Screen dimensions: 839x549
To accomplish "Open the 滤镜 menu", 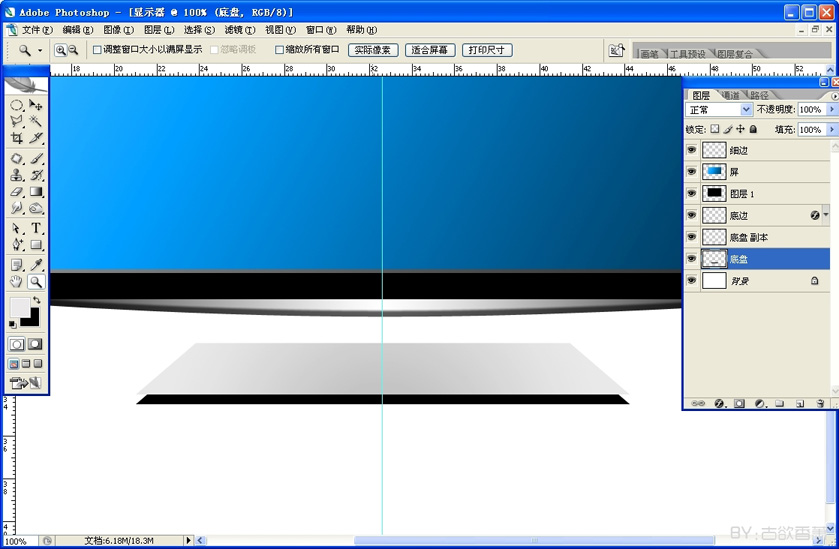I will pos(240,30).
